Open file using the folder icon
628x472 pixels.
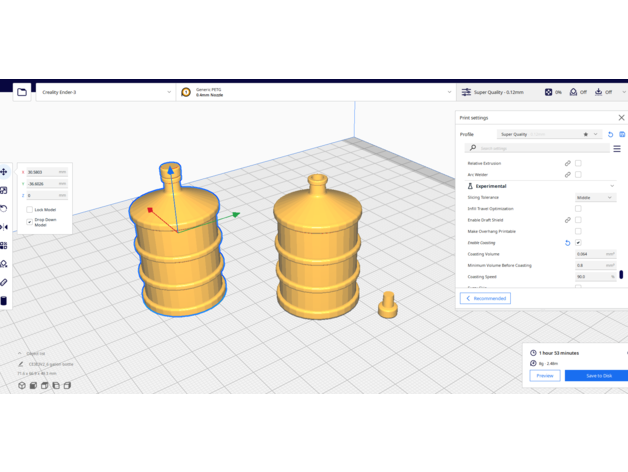22,92
